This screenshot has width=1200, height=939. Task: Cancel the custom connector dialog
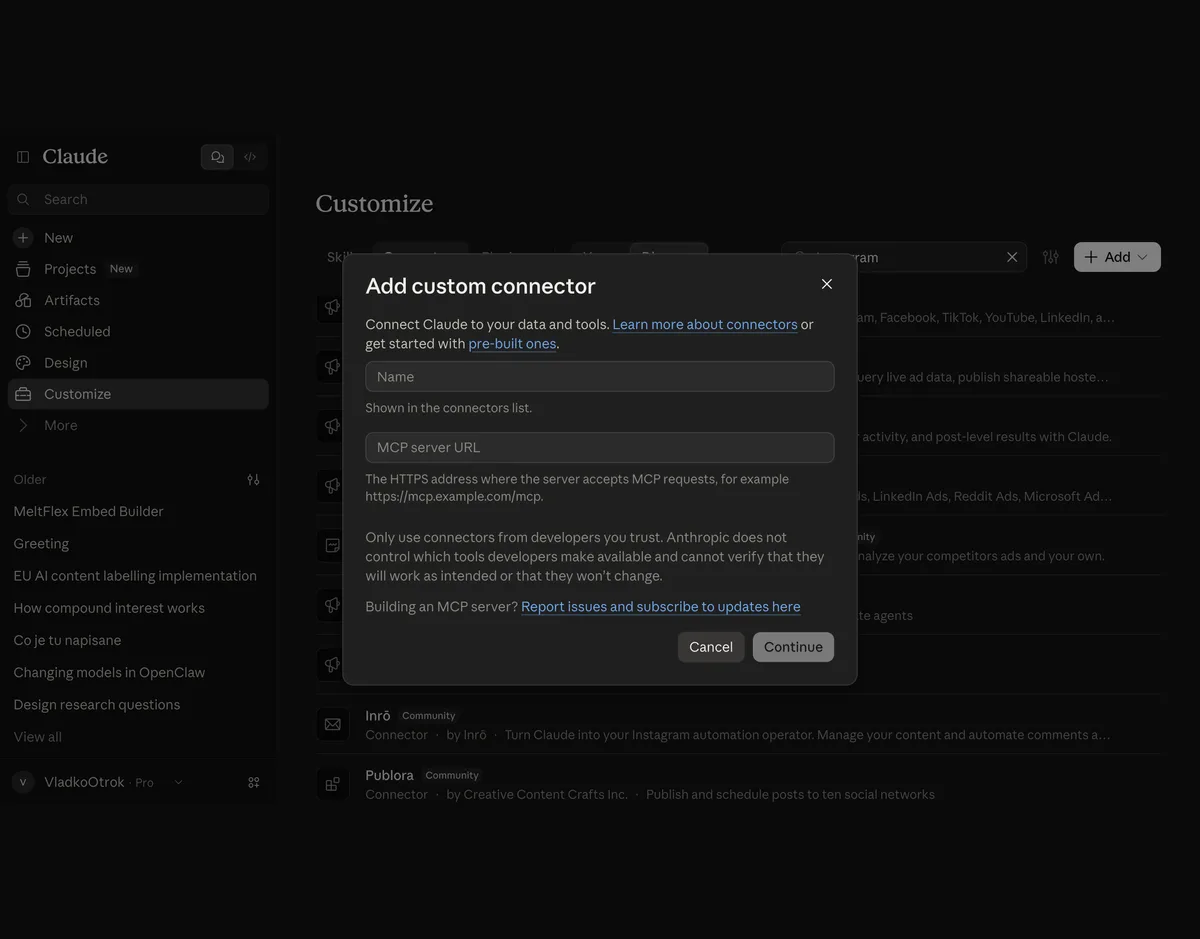click(x=711, y=647)
